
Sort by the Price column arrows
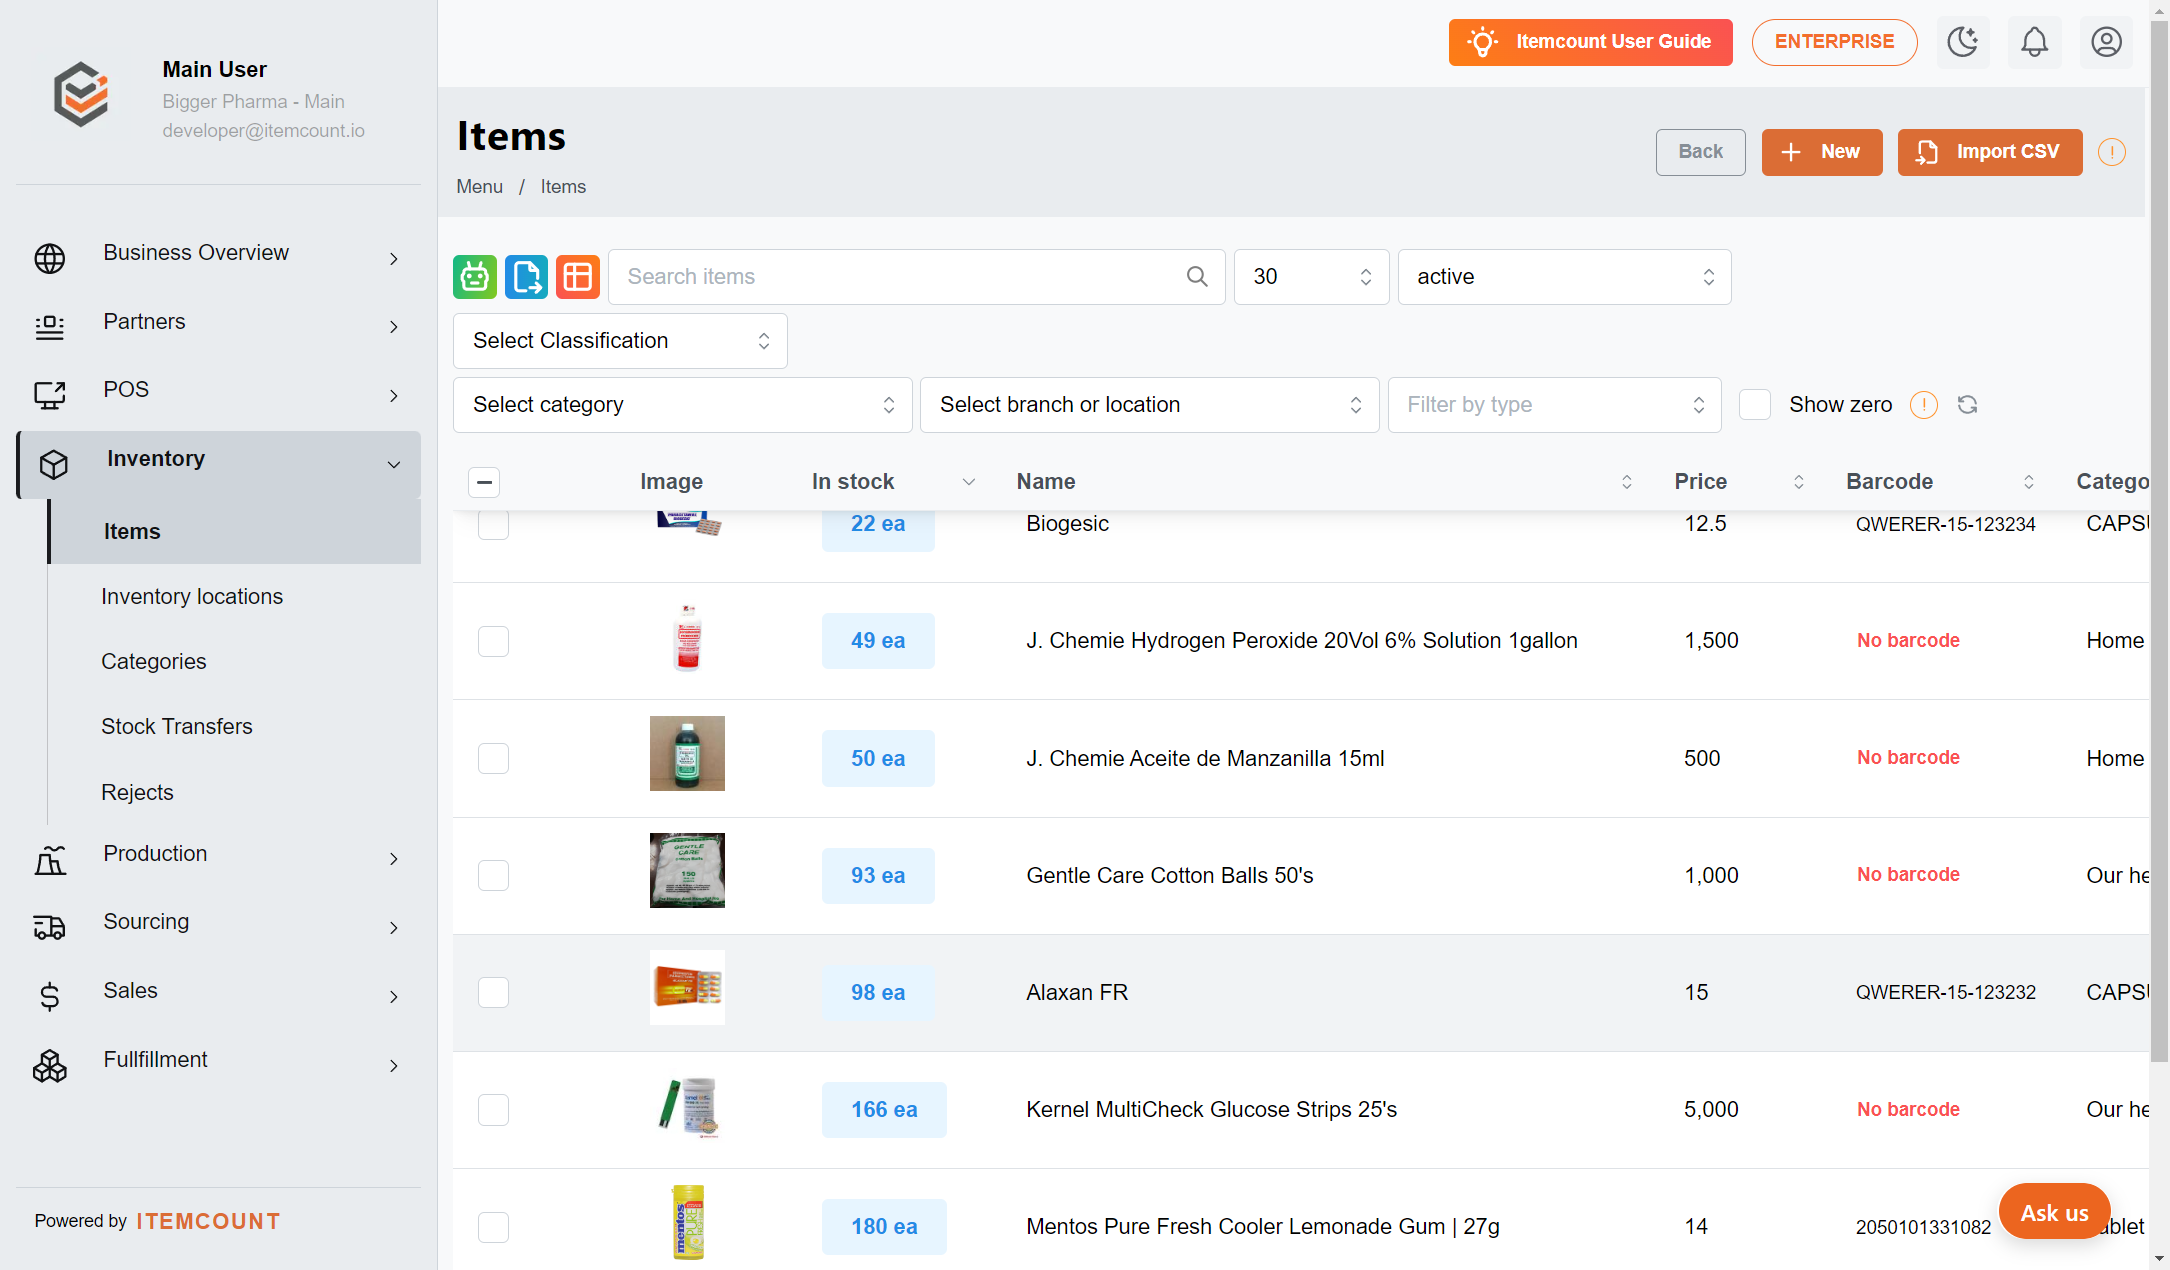(x=1799, y=482)
